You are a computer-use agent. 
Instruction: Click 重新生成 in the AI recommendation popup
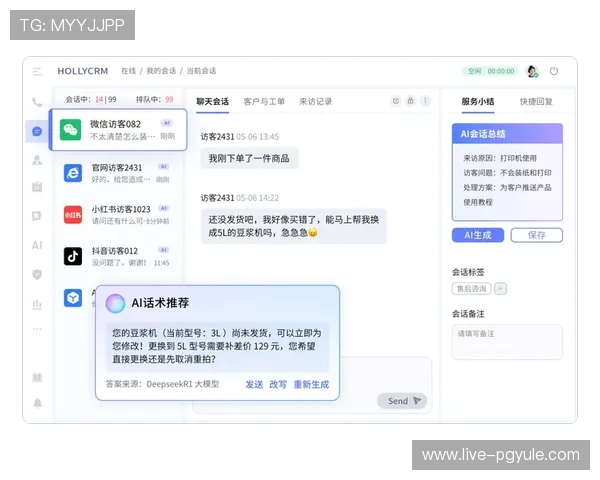coord(311,384)
